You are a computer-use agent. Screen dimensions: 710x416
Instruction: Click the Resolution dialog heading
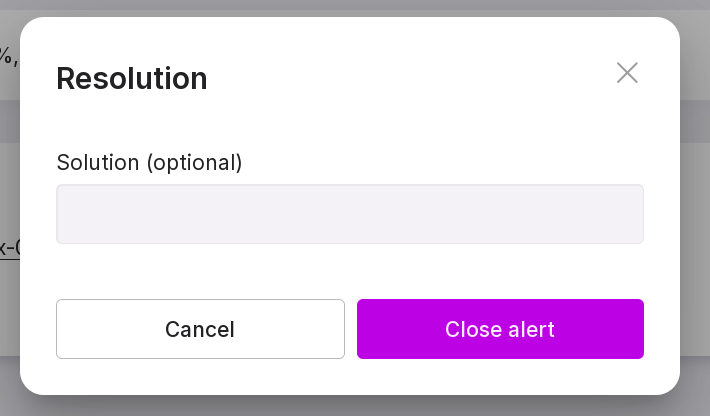pyautogui.click(x=132, y=78)
